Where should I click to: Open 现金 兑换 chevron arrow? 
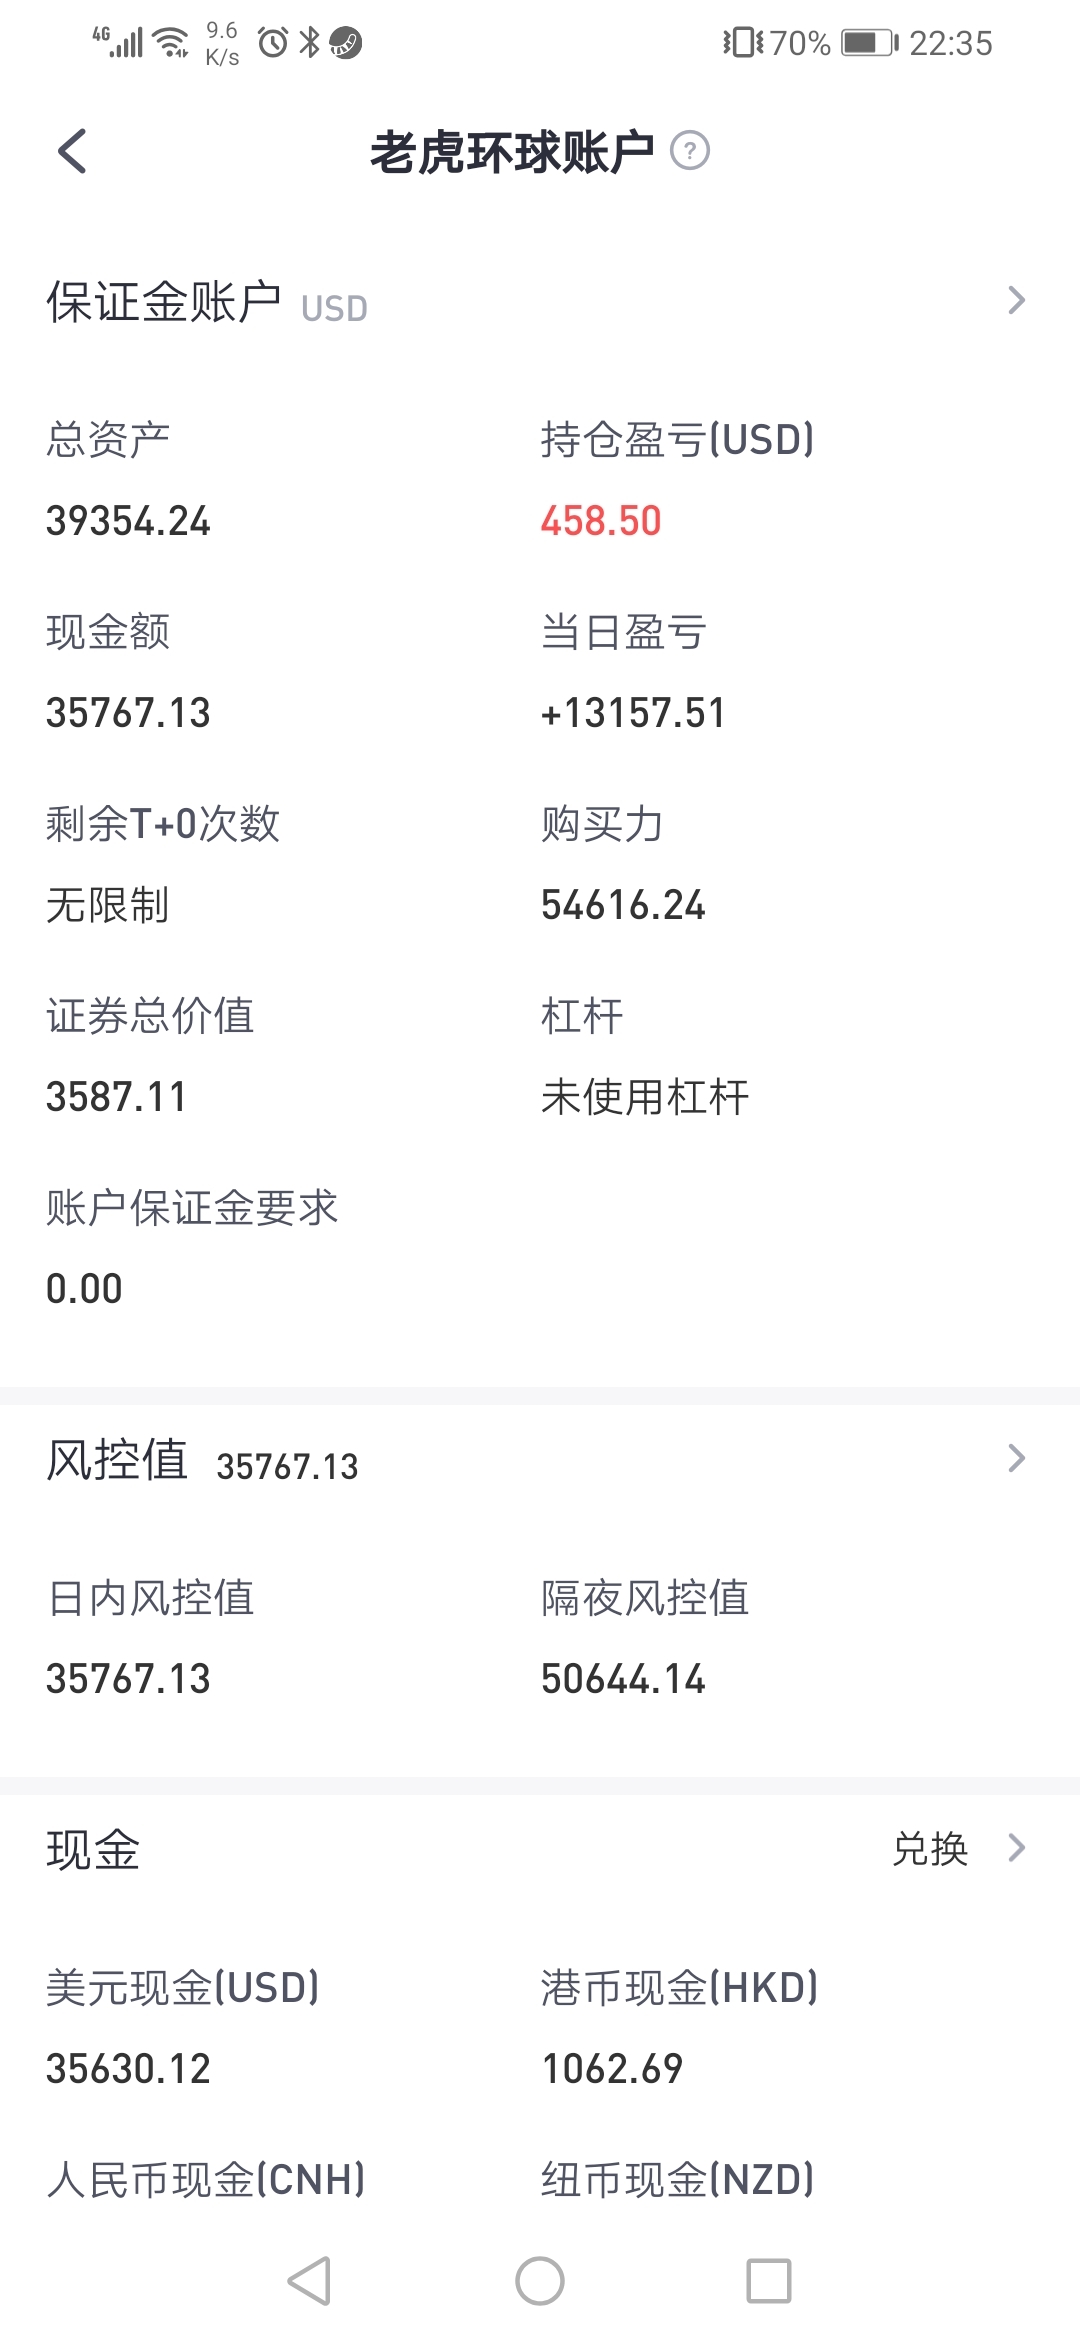click(1016, 1848)
